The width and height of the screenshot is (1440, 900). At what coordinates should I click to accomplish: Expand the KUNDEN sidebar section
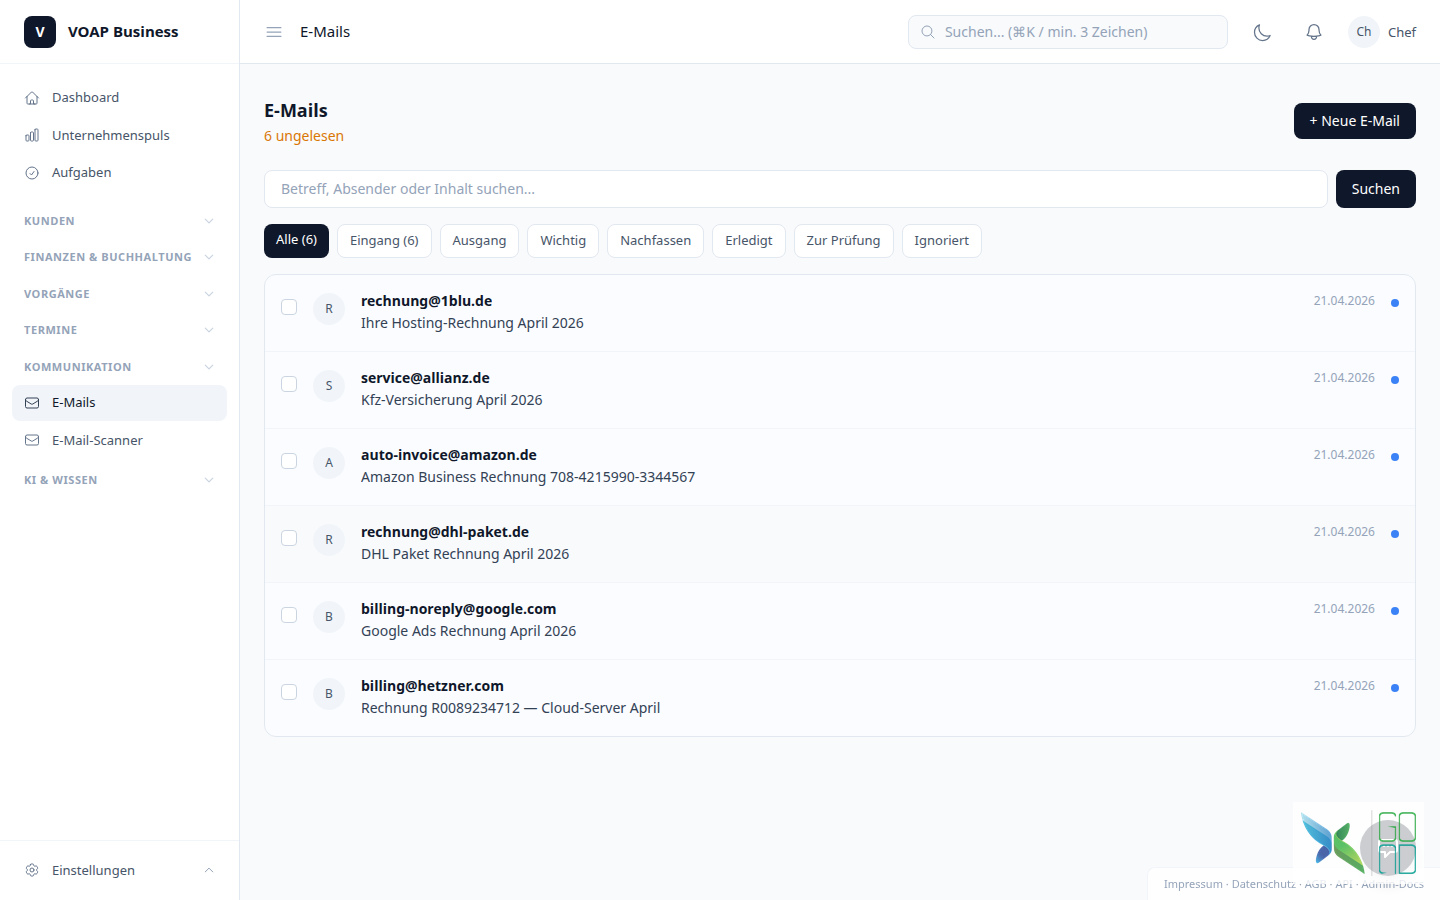coord(119,221)
